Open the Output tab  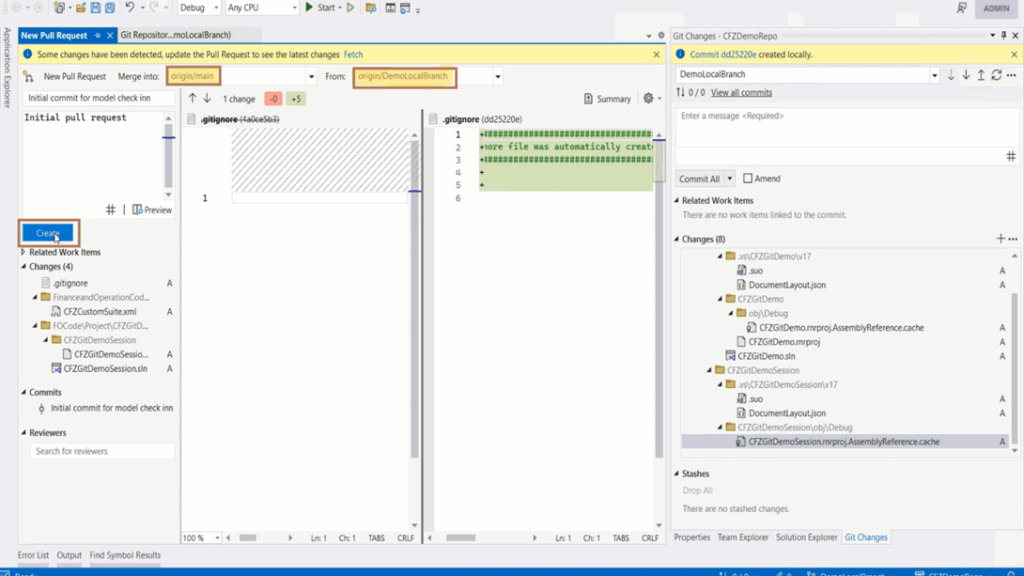[x=69, y=555]
